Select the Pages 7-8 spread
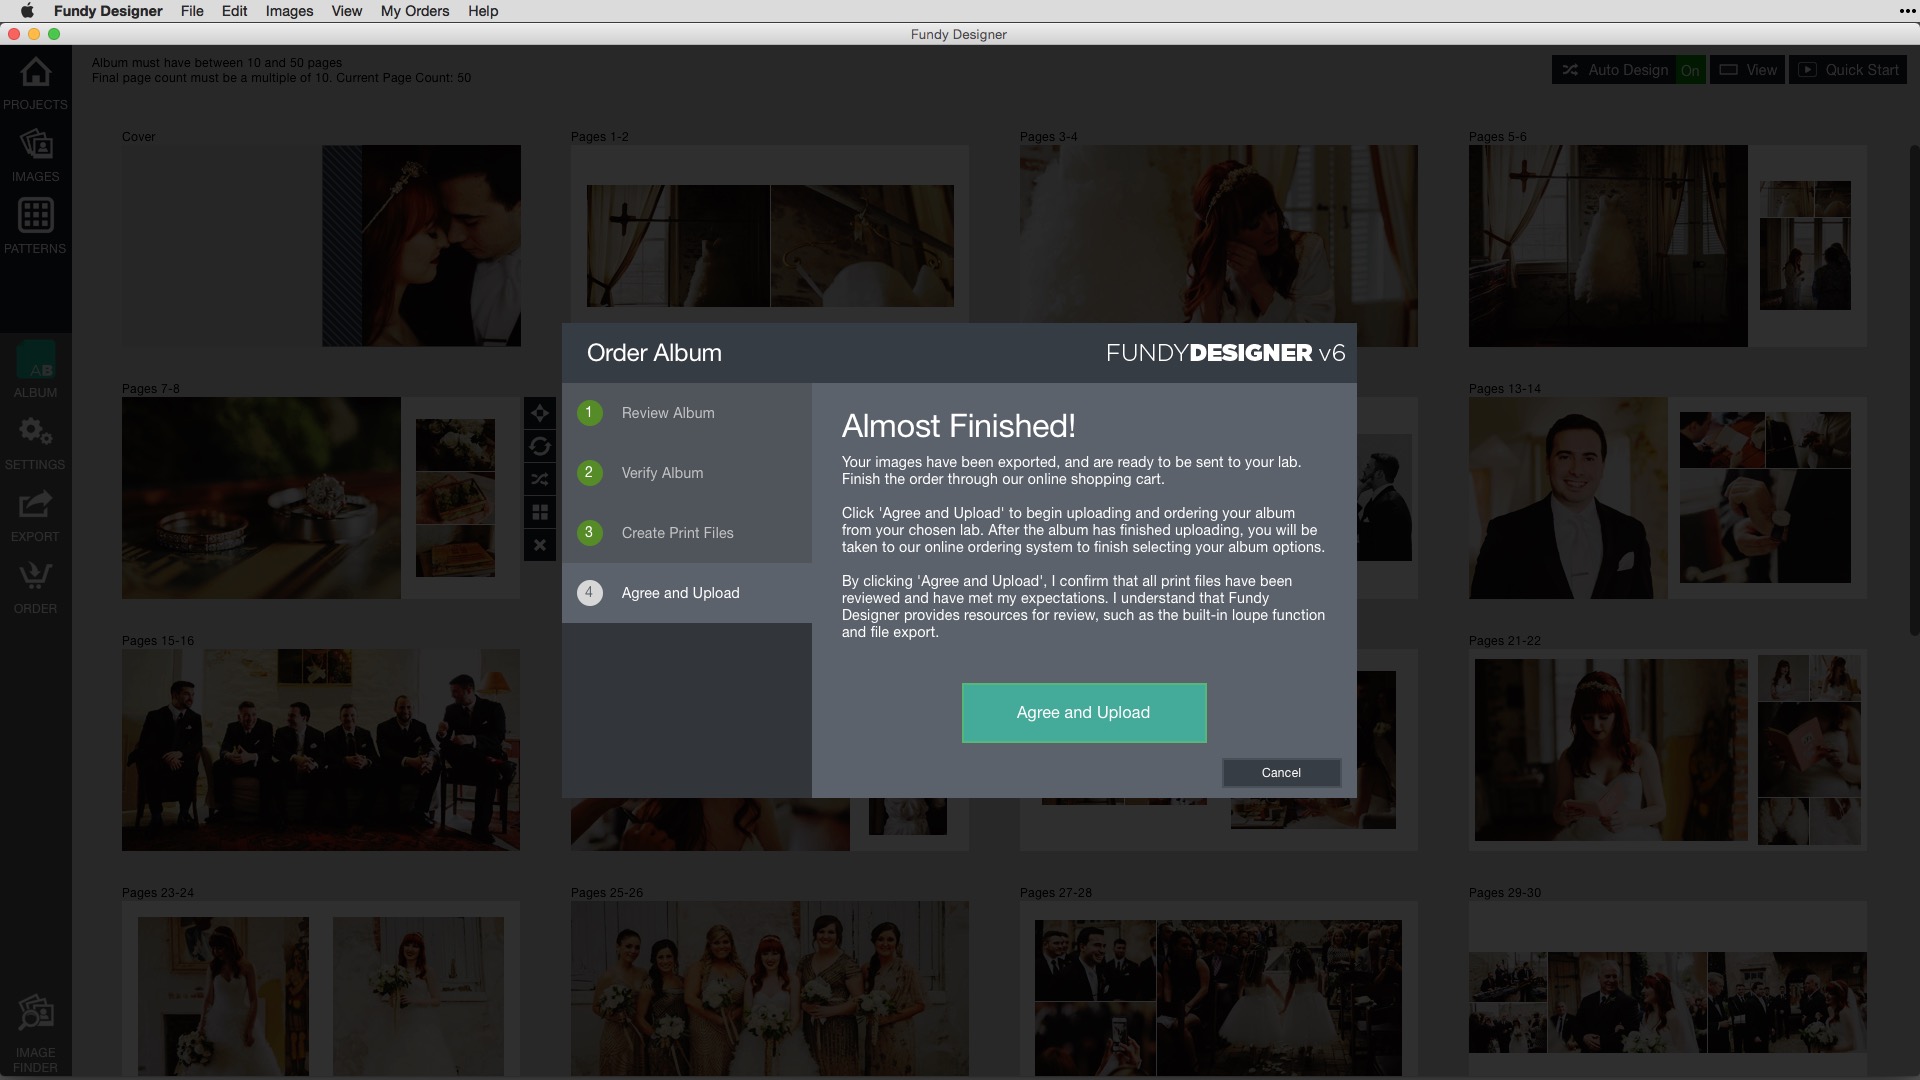Image resolution: width=1920 pixels, height=1080 pixels. [321, 498]
